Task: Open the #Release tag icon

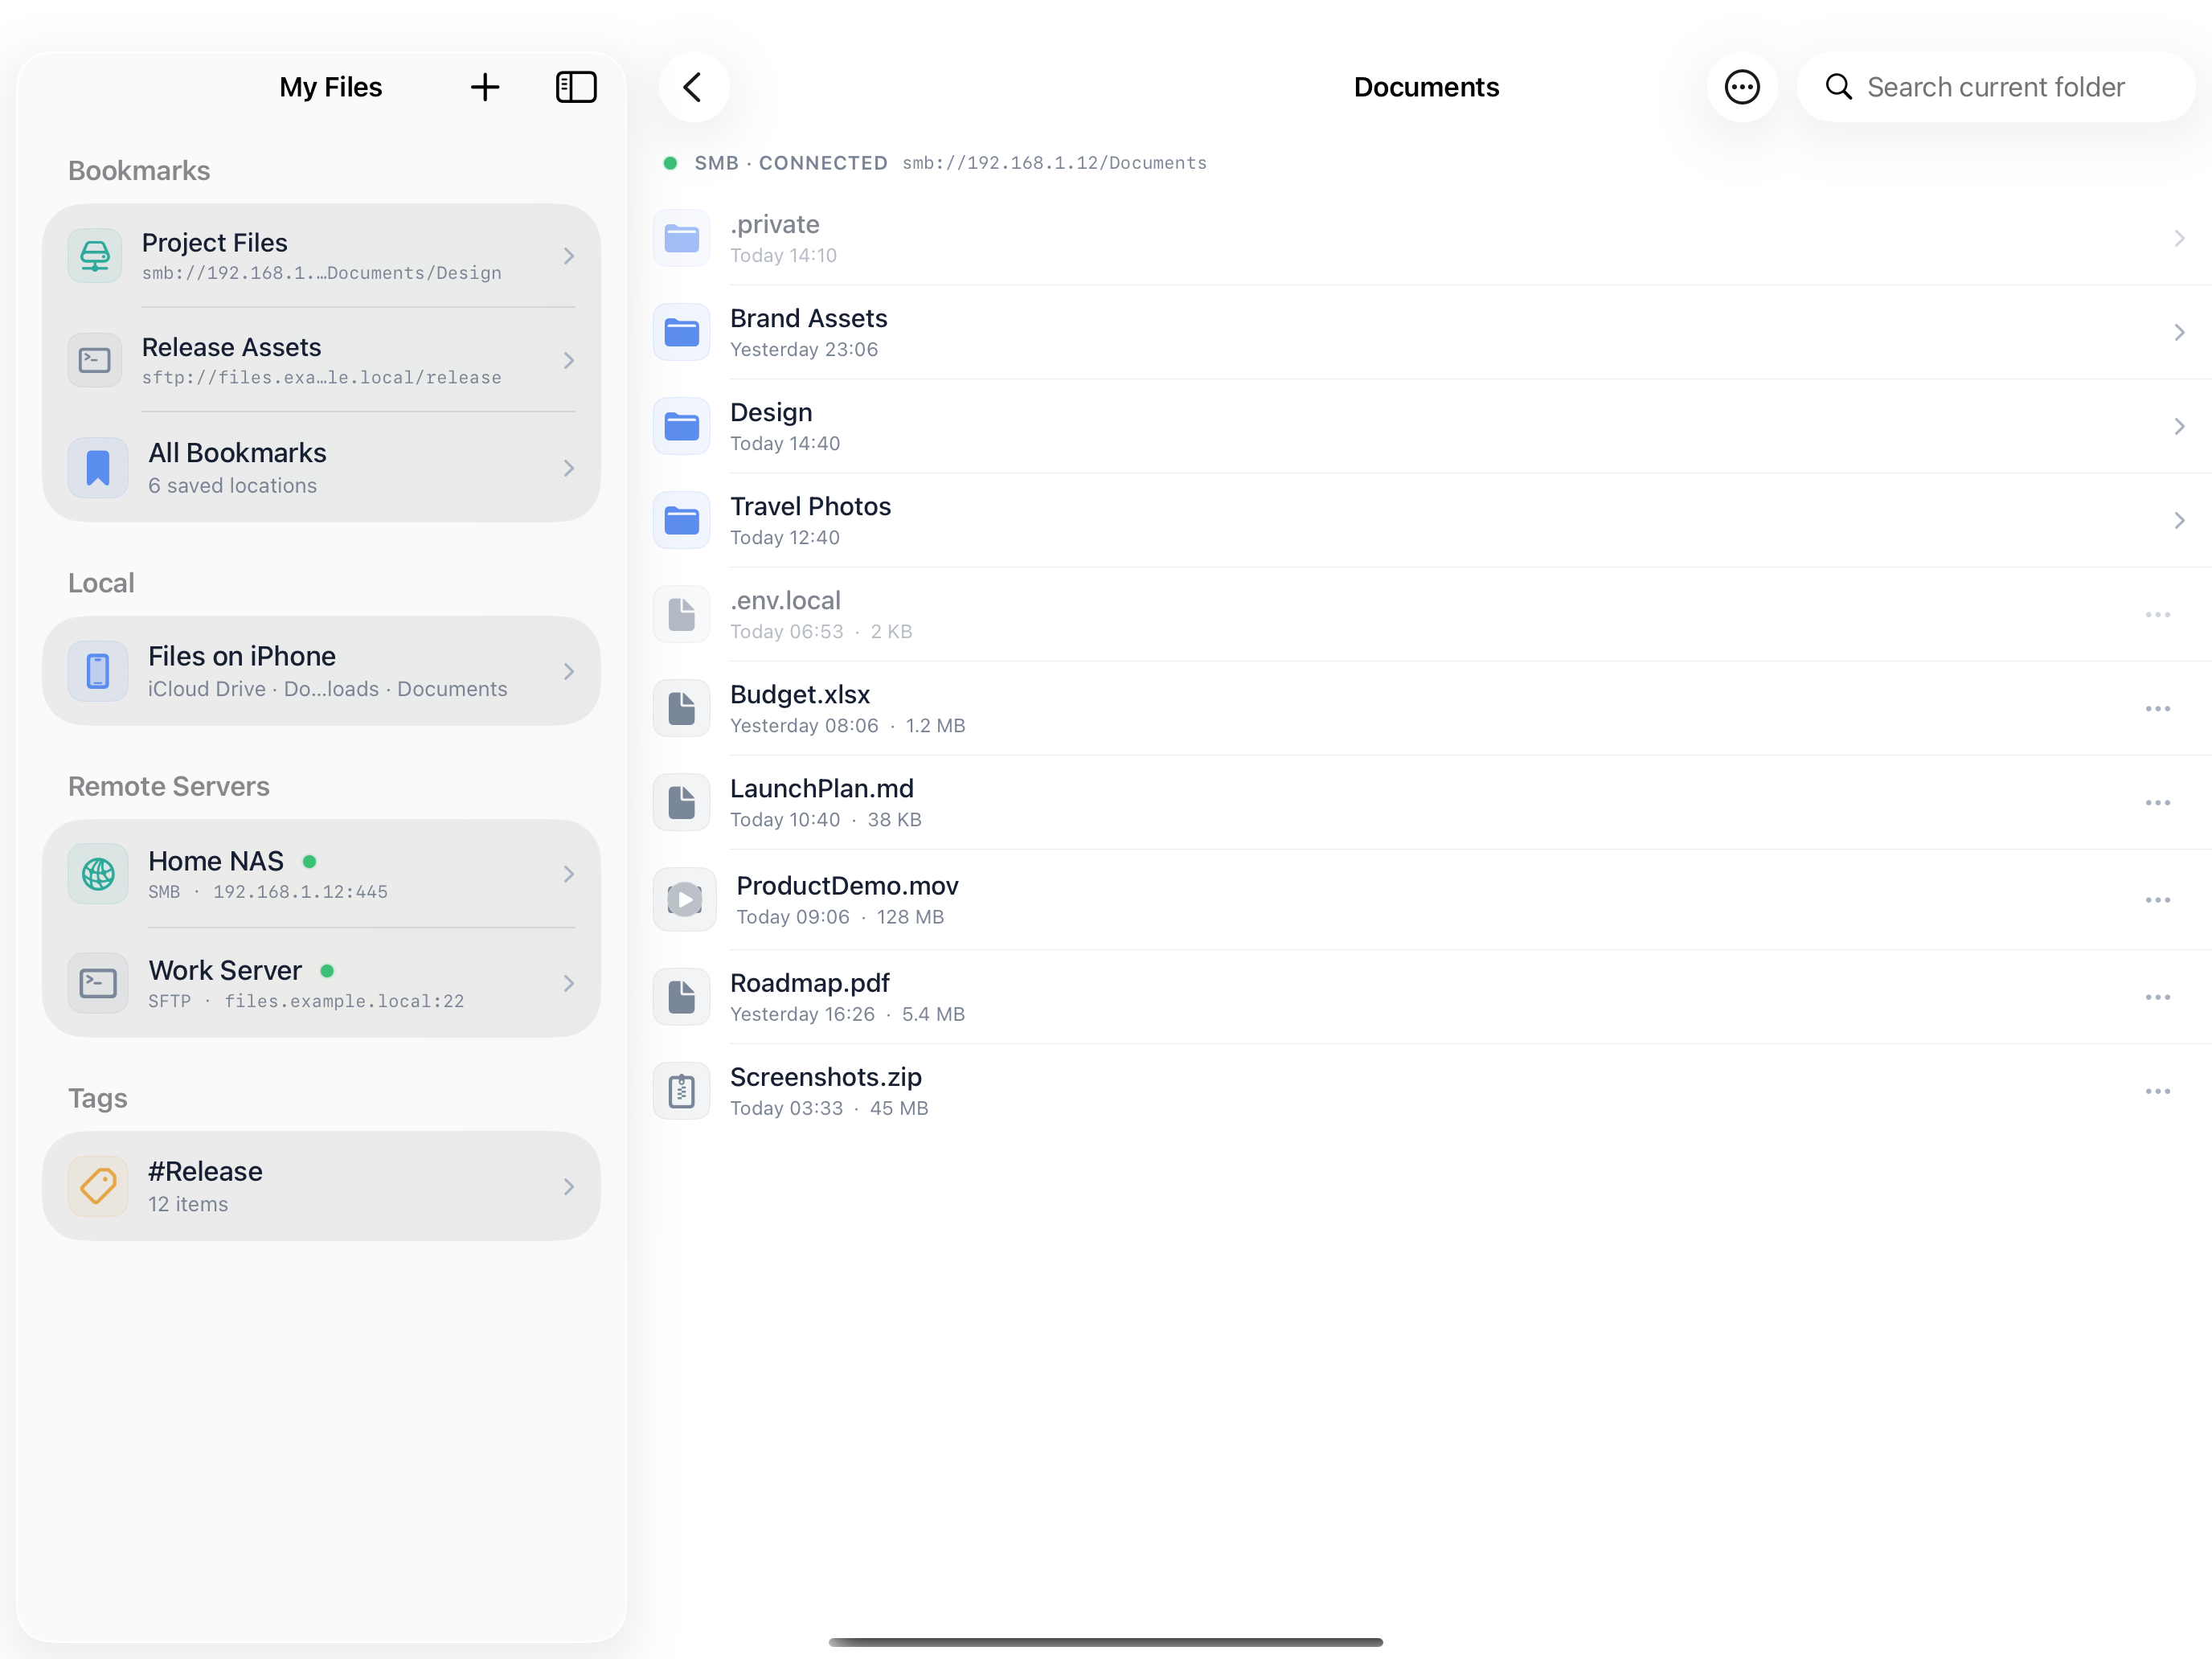Action: [x=98, y=1186]
